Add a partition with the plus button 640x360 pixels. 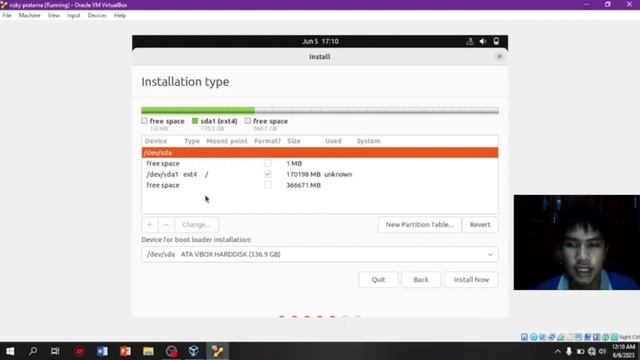(149, 224)
